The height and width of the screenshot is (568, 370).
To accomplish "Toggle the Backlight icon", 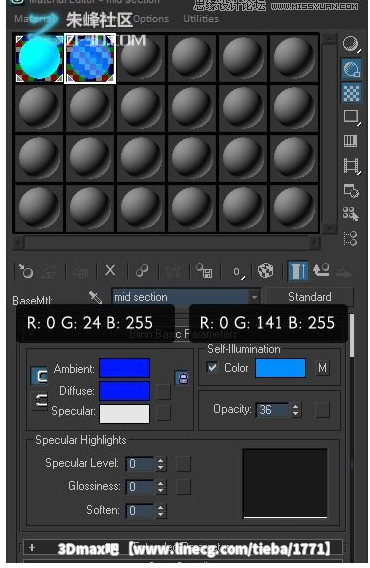I will [351, 69].
